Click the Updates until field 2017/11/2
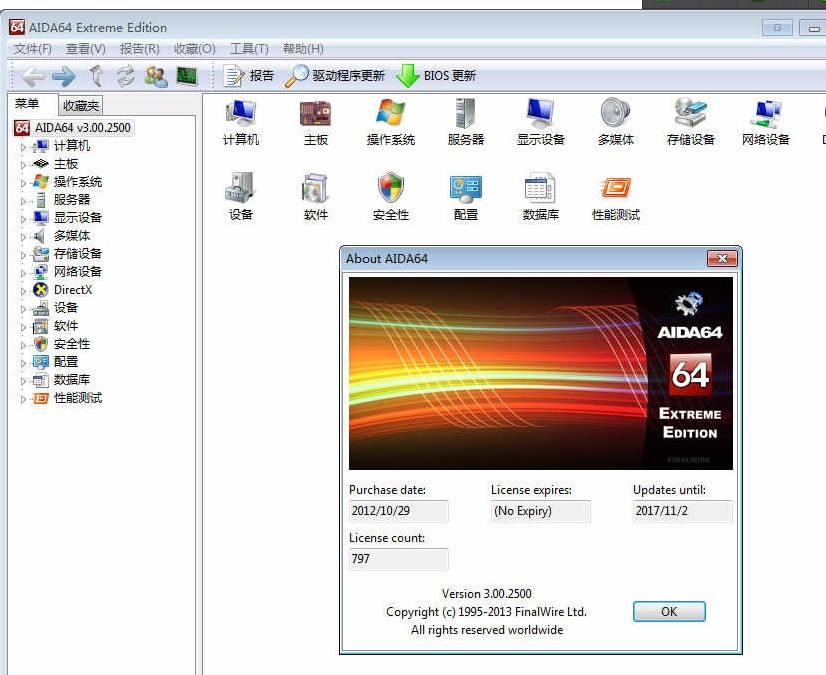 (x=682, y=511)
